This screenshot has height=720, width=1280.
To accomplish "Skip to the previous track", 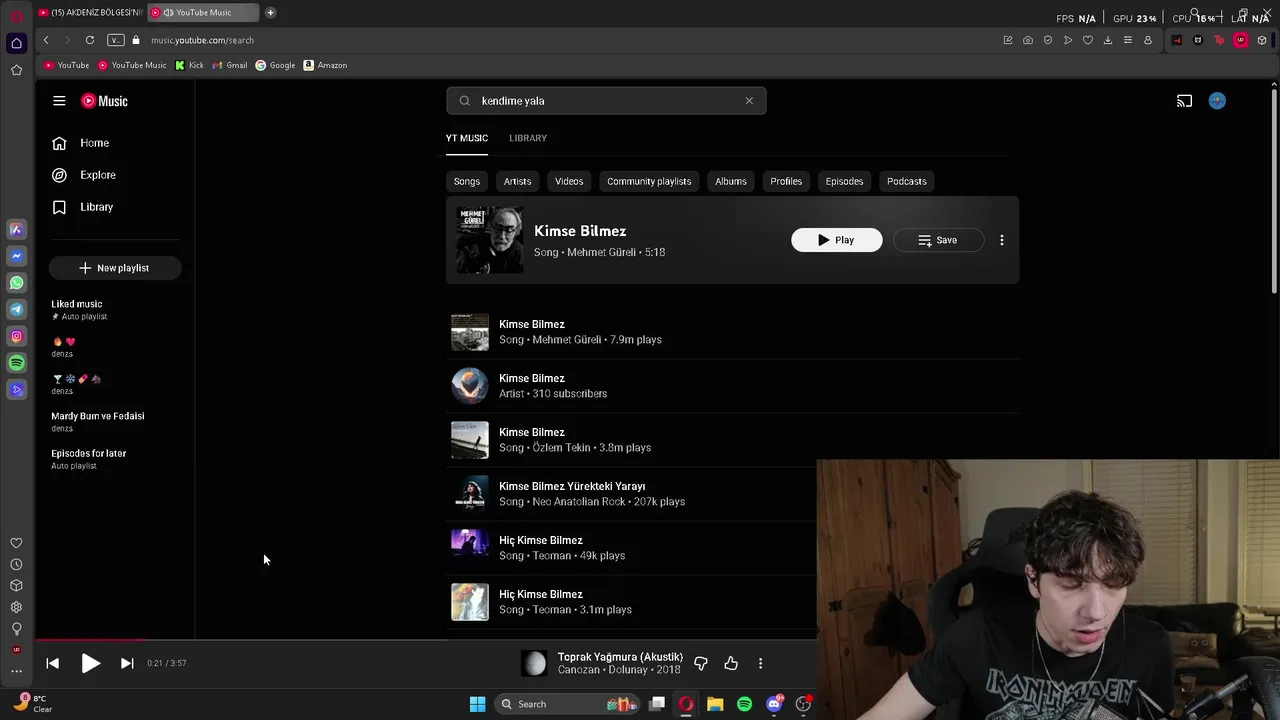I will point(53,663).
